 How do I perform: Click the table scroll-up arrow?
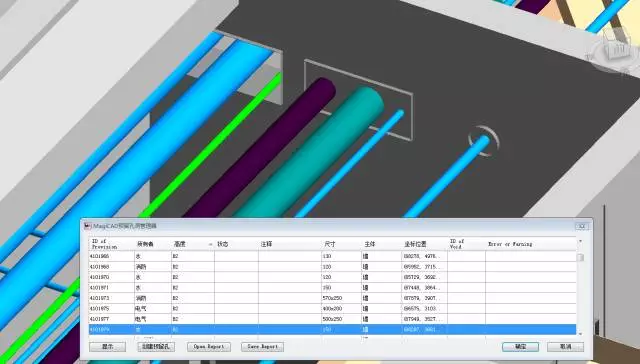(x=580, y=241)
